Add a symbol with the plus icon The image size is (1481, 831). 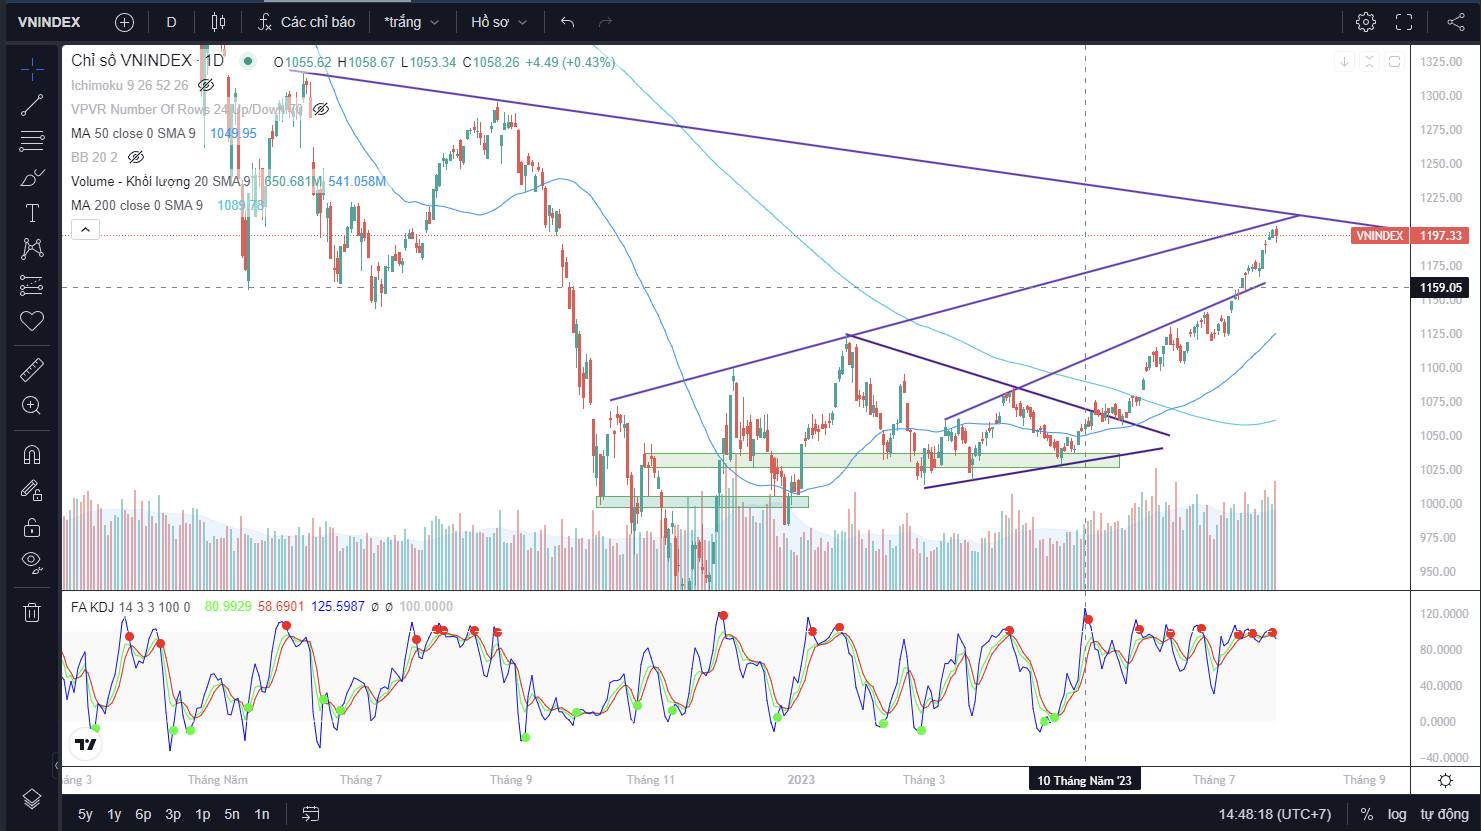[x=124, y=22]
